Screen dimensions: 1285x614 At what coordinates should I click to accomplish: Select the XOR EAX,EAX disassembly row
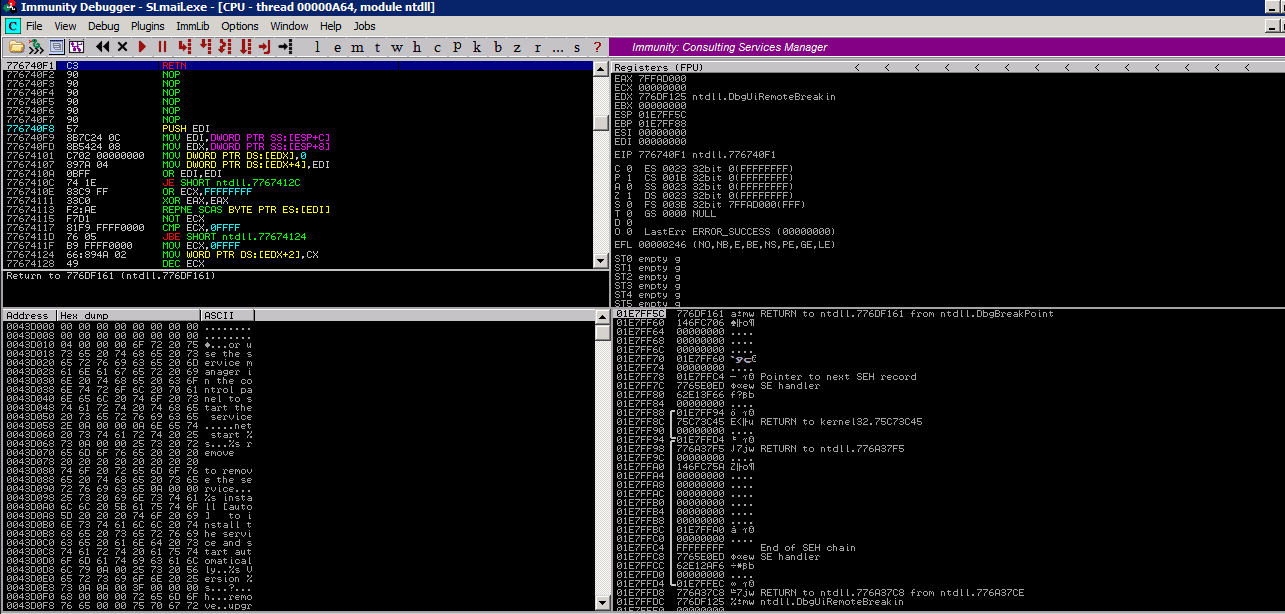[x=298, y=200]
